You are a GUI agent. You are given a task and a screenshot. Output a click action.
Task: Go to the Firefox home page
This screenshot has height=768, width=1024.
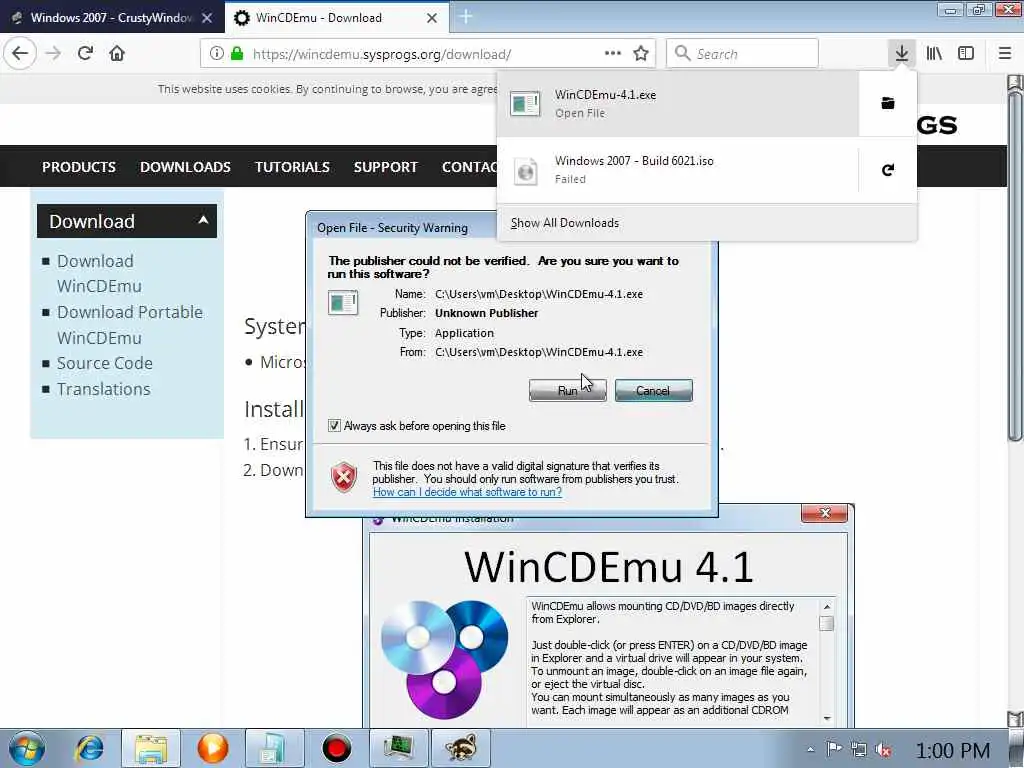pyautogui.click(x=117, y=53)
